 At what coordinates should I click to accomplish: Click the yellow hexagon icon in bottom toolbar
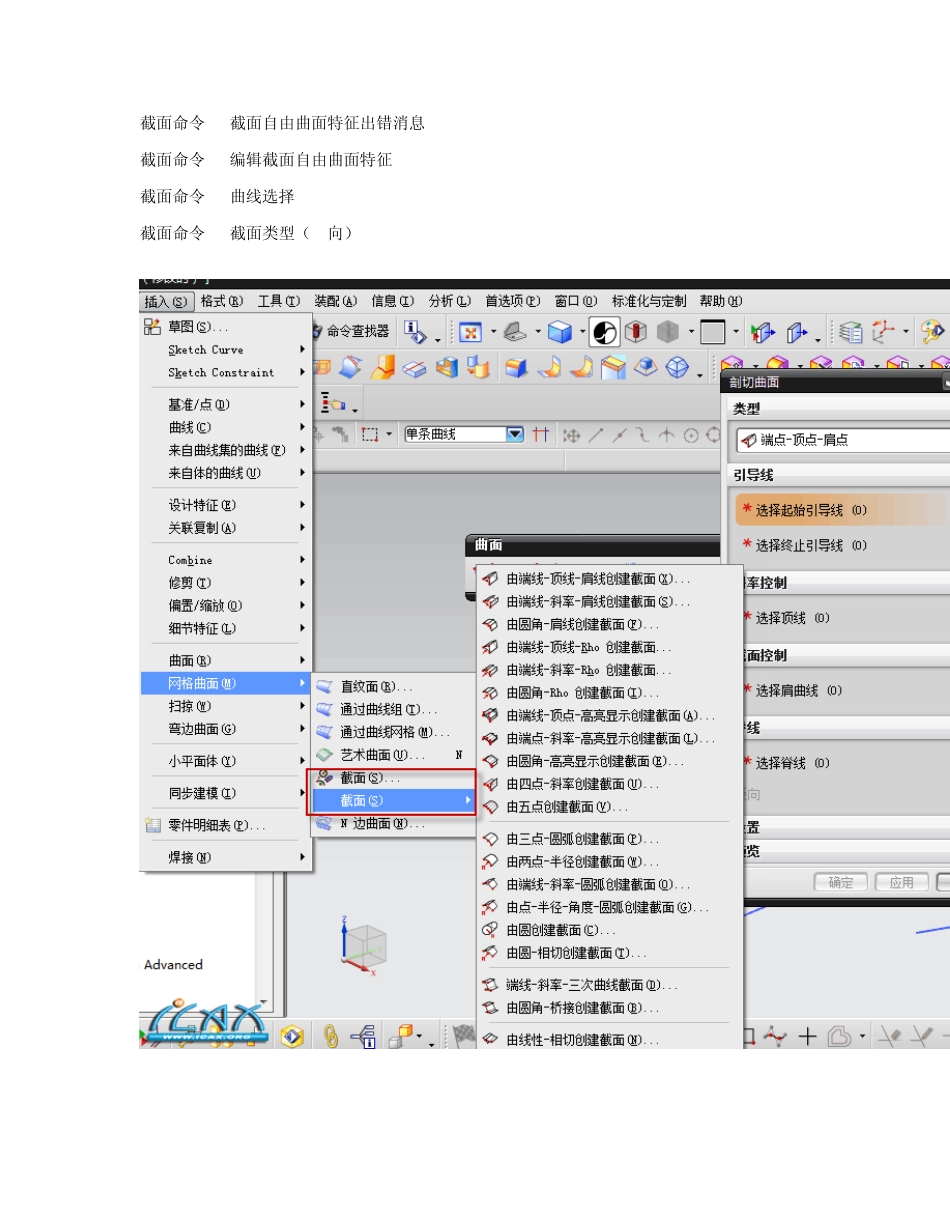[291, 1036]
